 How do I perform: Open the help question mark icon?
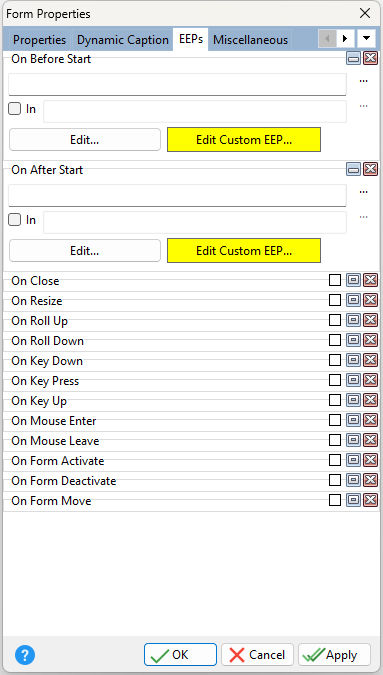25,655
